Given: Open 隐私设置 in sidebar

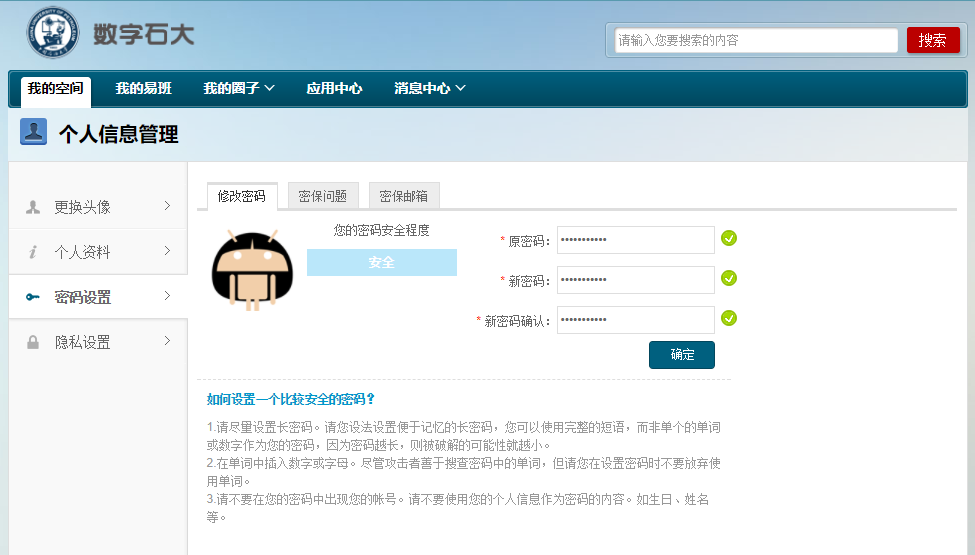Looking at the screenshot, I should click(x=98, y=342).
